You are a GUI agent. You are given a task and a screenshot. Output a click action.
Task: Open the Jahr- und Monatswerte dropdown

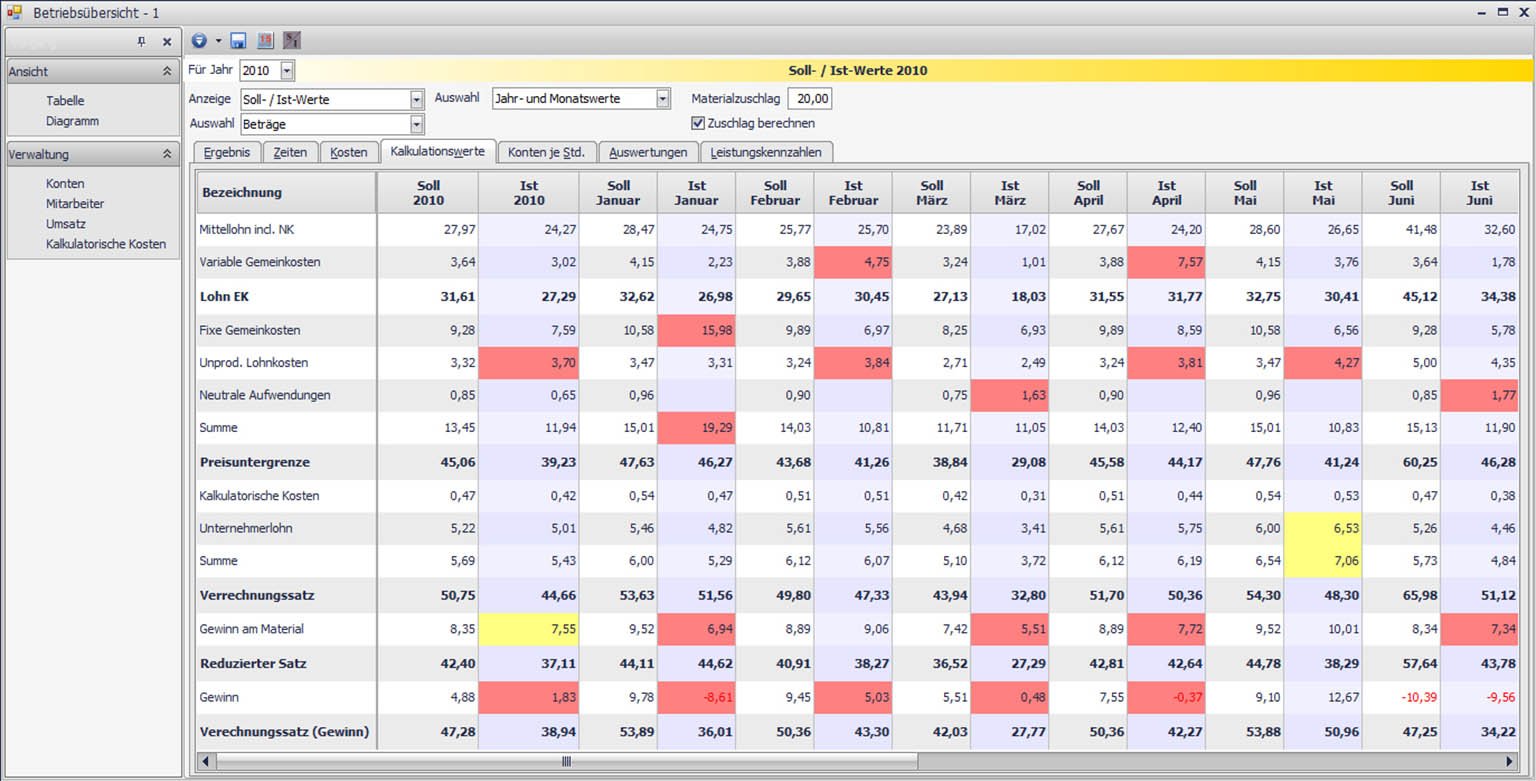click(662, 99)
